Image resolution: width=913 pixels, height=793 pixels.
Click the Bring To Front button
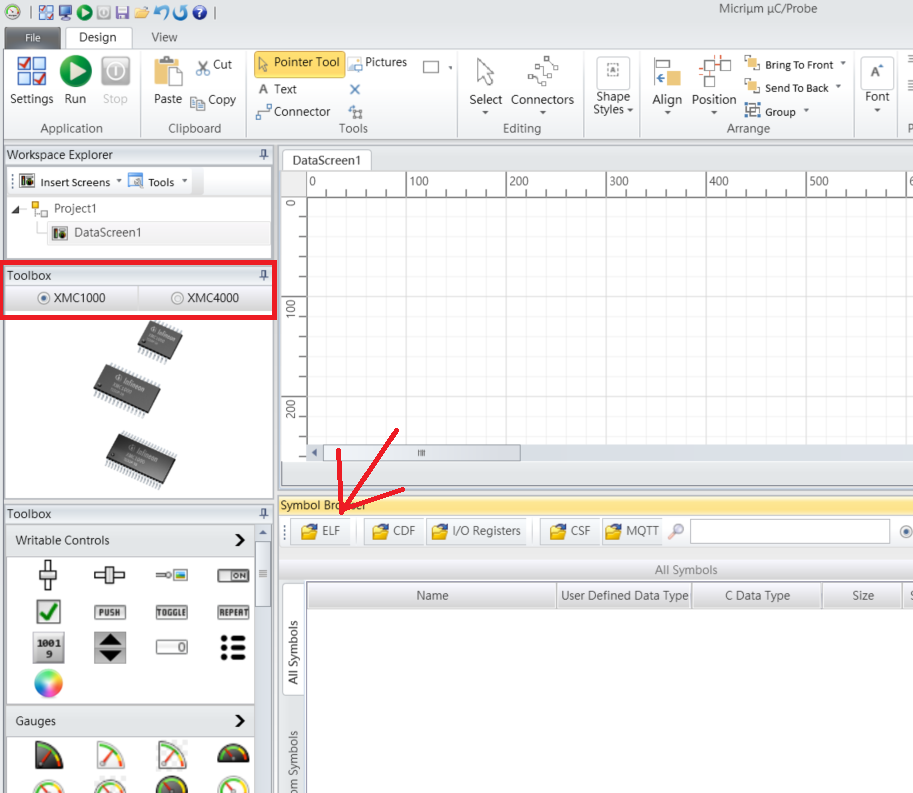tap(797, 65)
